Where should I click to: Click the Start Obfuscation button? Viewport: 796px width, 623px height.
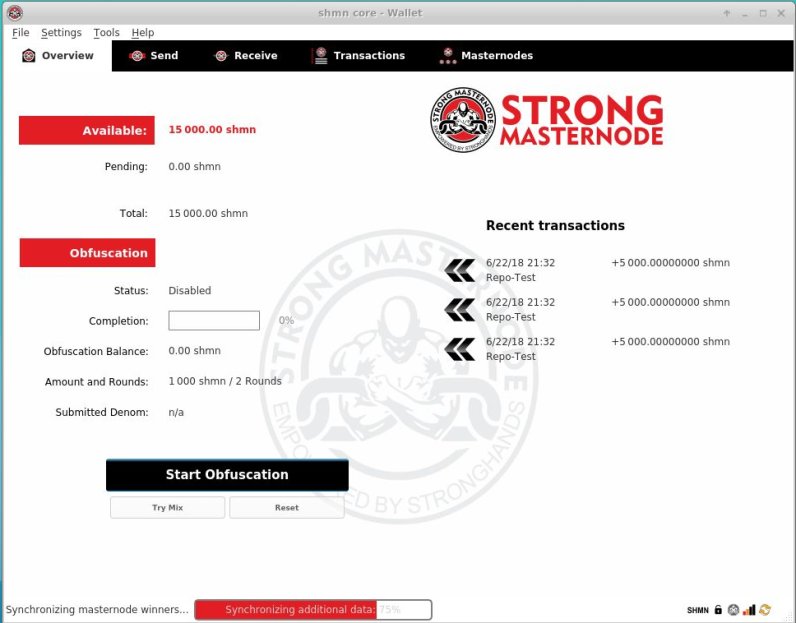coord(227,475)
